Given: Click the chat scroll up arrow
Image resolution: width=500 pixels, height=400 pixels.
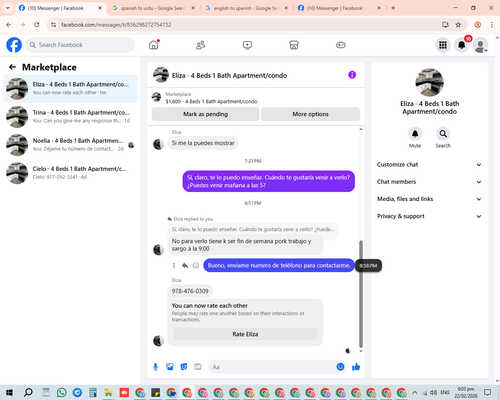Looking at the screenshot, I should 361,129.
